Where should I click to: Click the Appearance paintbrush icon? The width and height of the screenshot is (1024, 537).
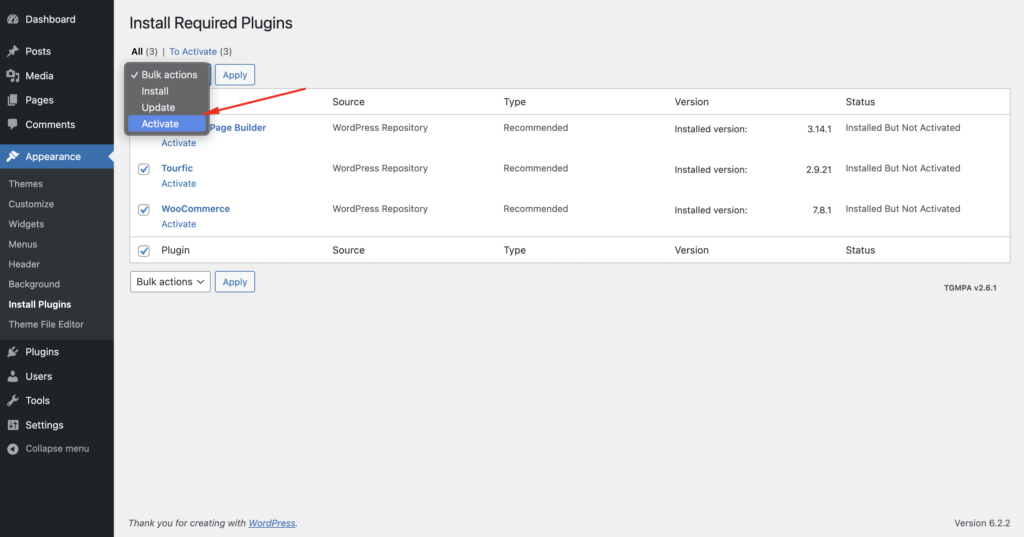(x=13, y=157)
